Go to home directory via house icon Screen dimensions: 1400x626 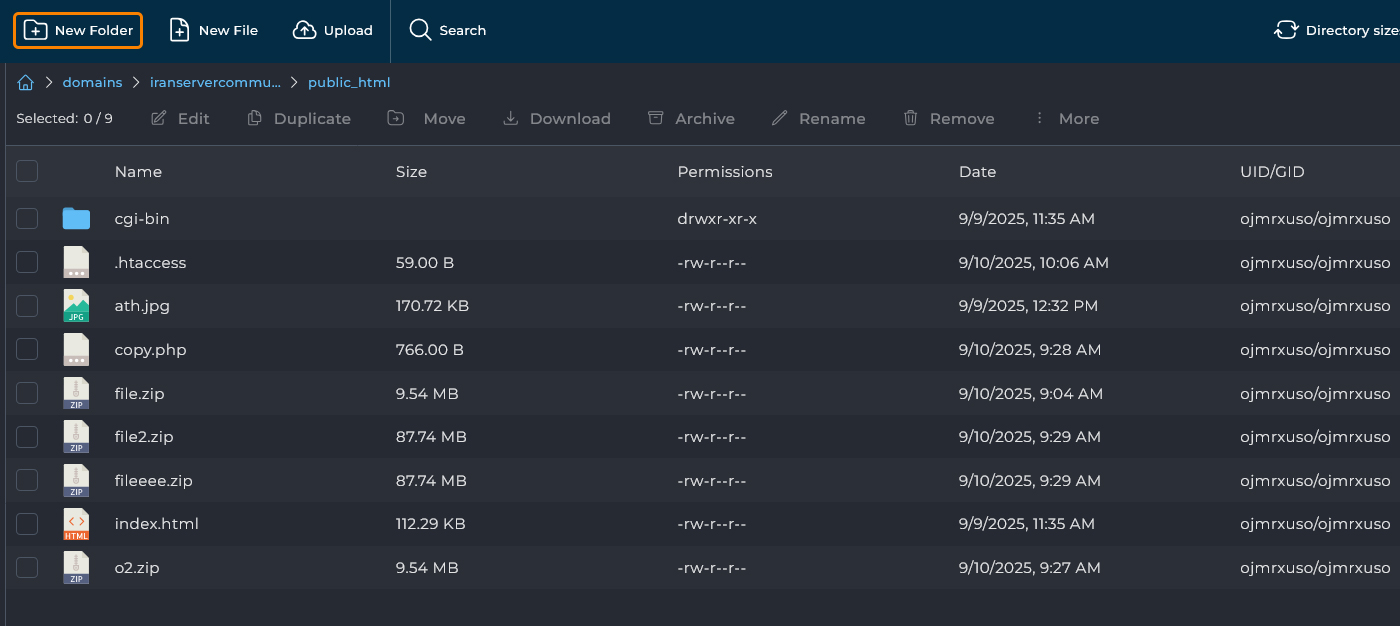click(26, 83)
